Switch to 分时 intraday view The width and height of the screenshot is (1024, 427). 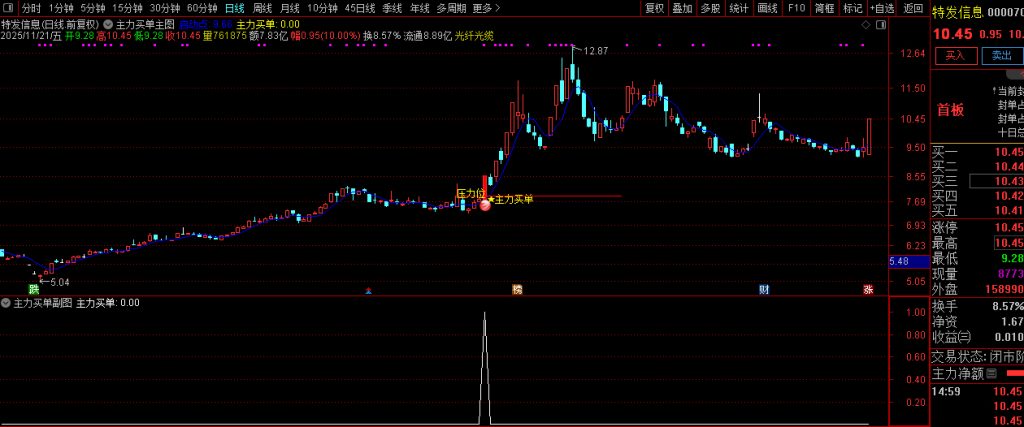click(x=31, y=8)
